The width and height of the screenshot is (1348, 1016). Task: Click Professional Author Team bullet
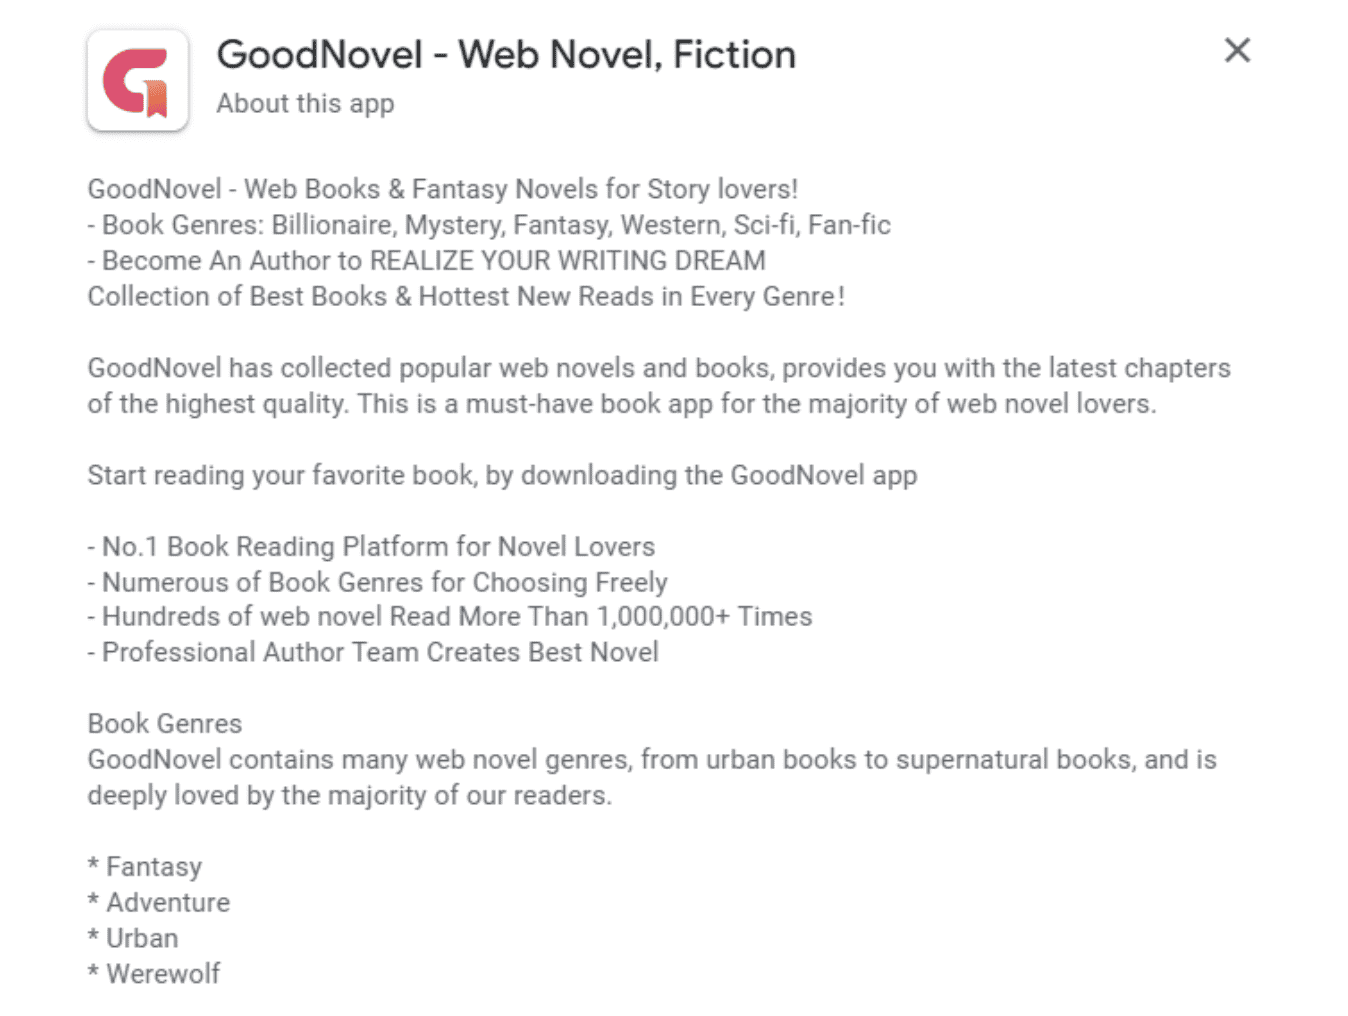(x=374, y=653)
